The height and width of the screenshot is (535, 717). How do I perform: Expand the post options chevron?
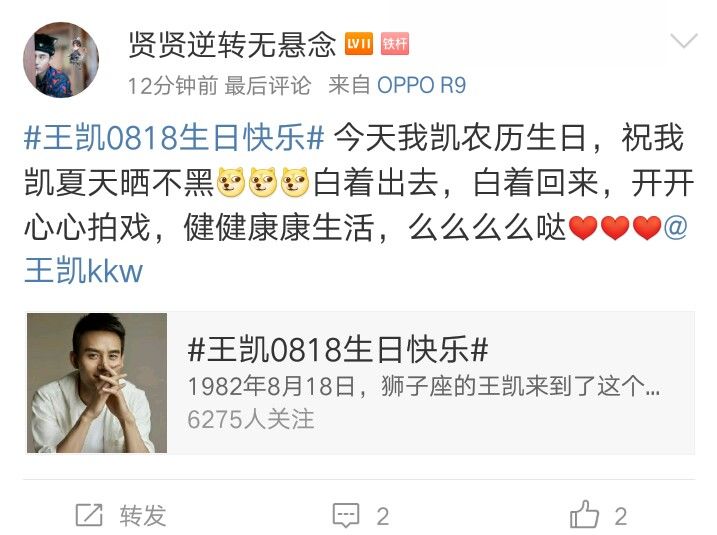[684, 41]
